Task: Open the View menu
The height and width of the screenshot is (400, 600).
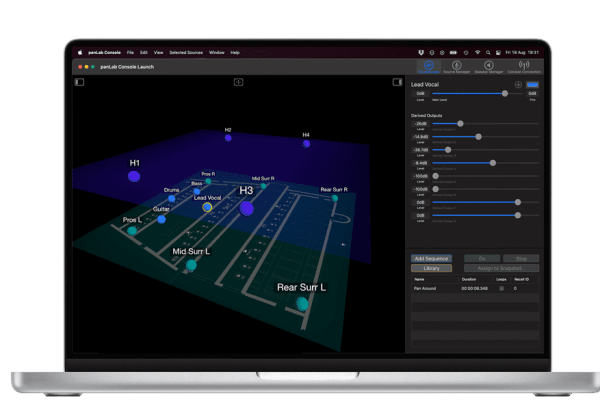Action: (x=158, y=52)
